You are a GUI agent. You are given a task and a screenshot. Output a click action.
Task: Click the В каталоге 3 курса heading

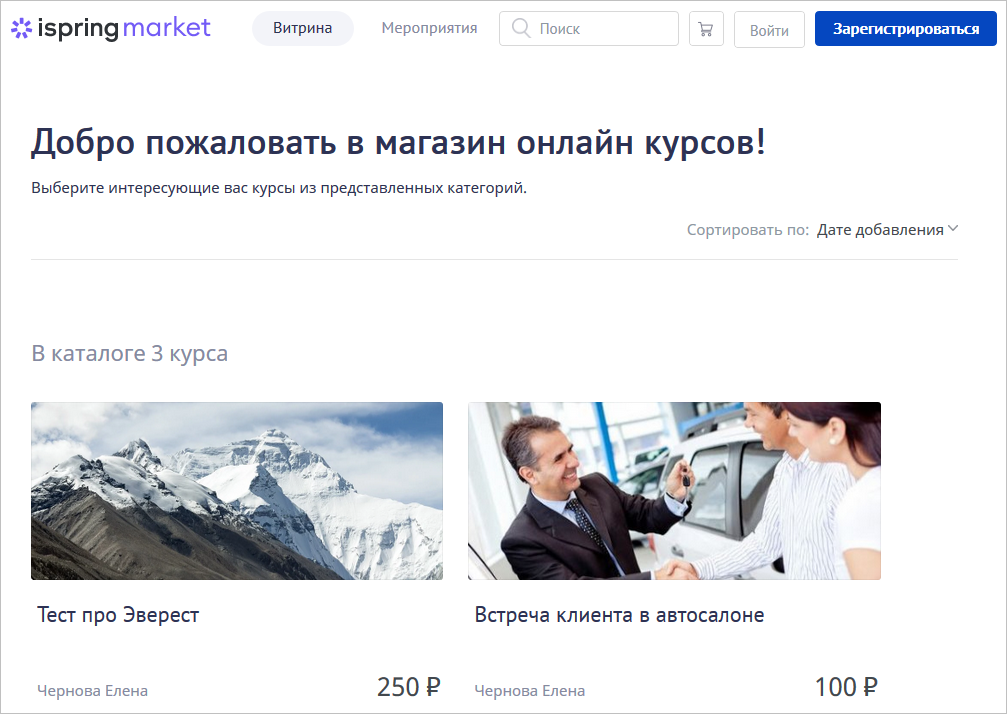[x=130, y=353]
